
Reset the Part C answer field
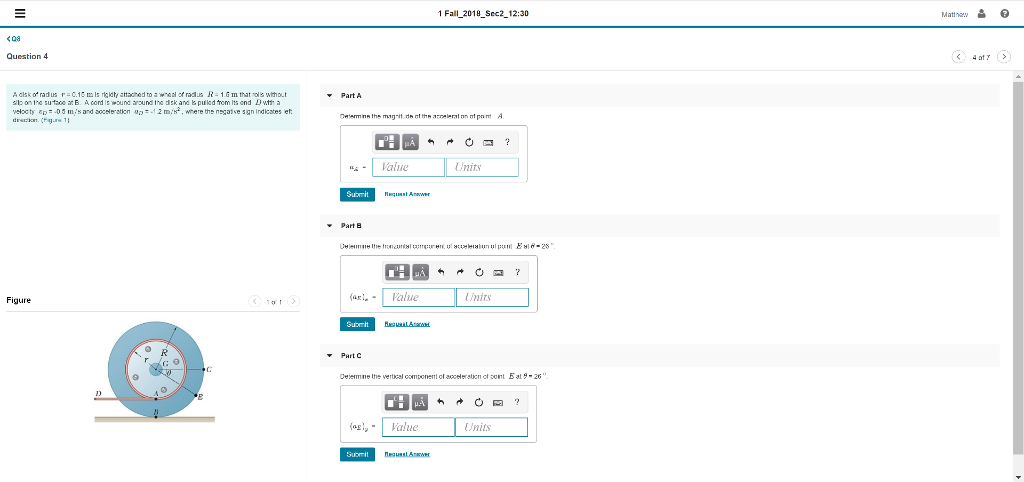[x=479, y=402]
